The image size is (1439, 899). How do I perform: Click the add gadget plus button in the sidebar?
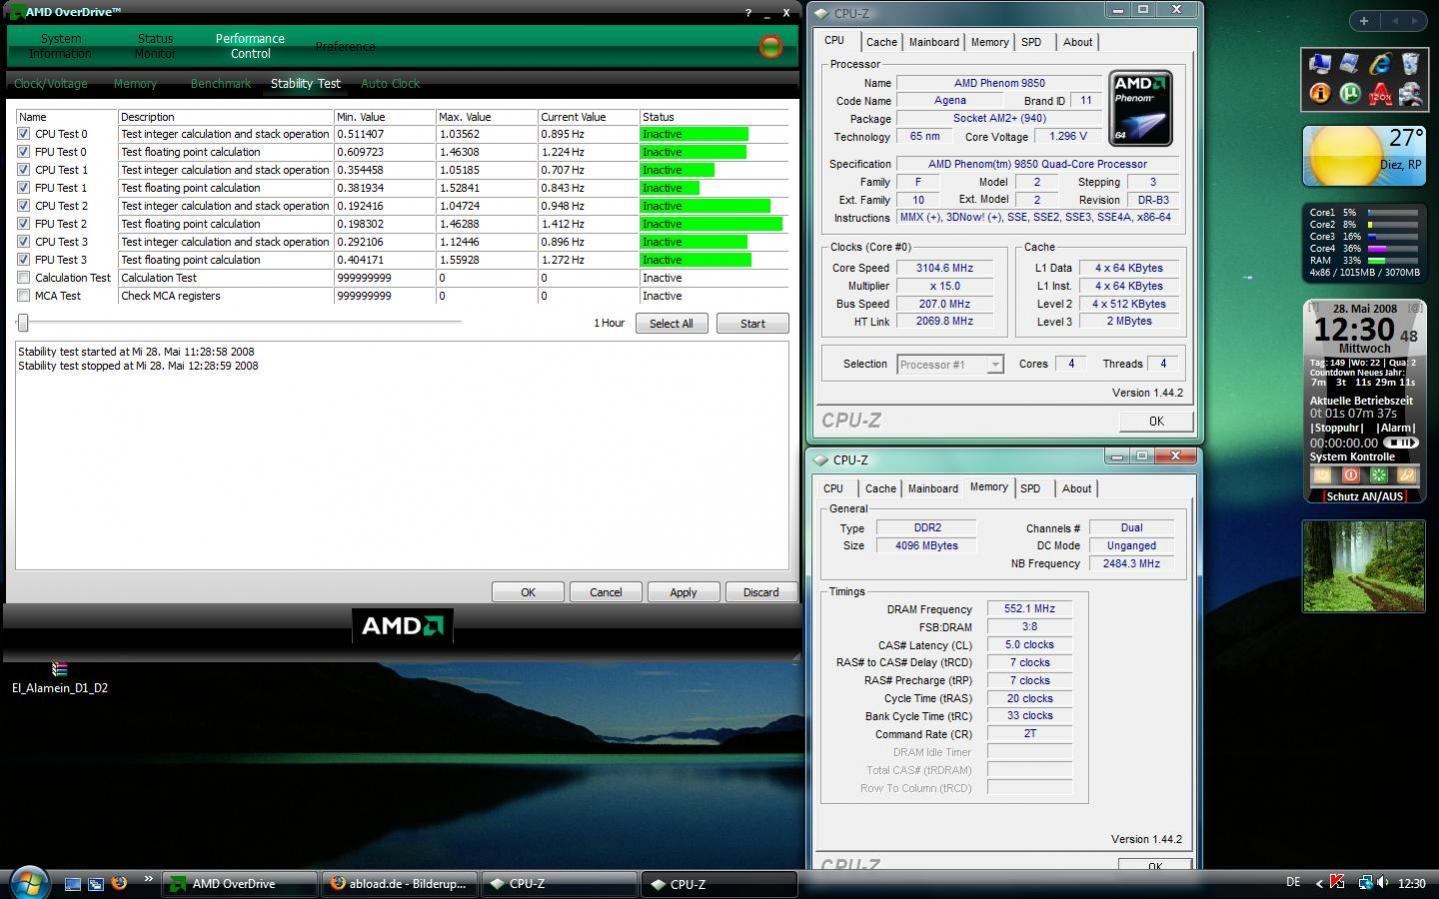(x=1364, y=20)
